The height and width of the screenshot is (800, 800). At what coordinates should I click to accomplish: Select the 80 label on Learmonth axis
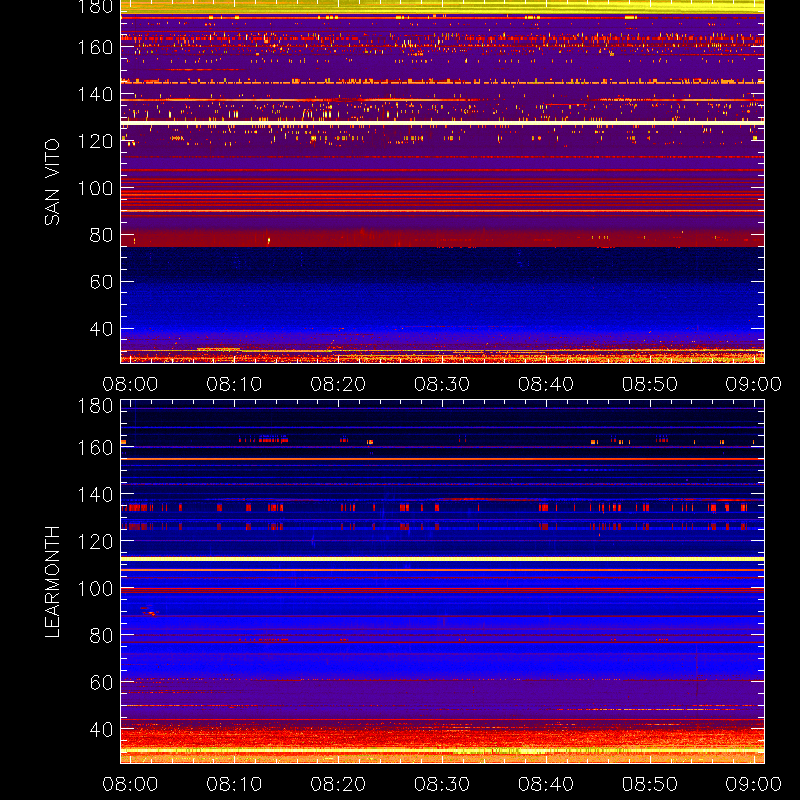pos(101,636)
